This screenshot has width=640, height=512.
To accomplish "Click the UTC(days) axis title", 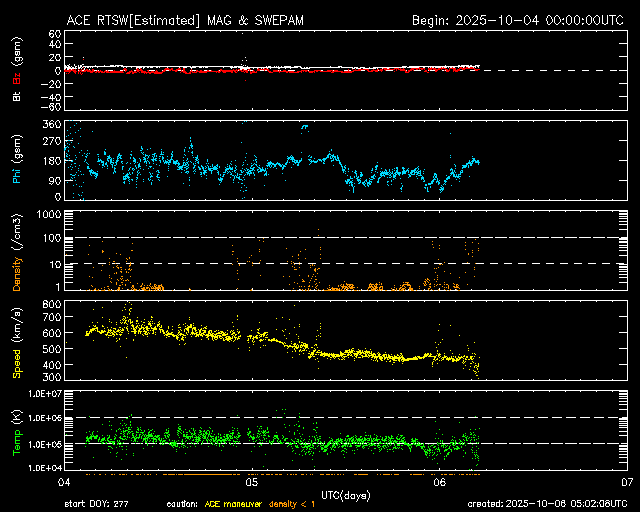I will 345,493.
